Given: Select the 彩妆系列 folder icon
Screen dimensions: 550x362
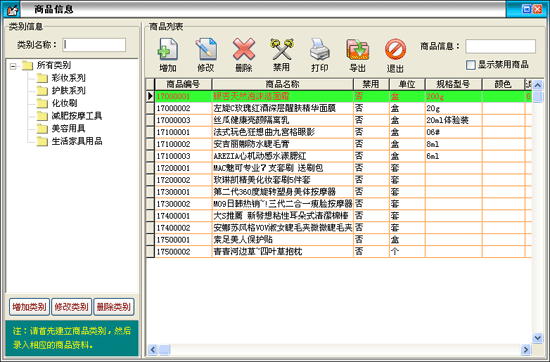Looking at the screenshot, I should [42, 78].
